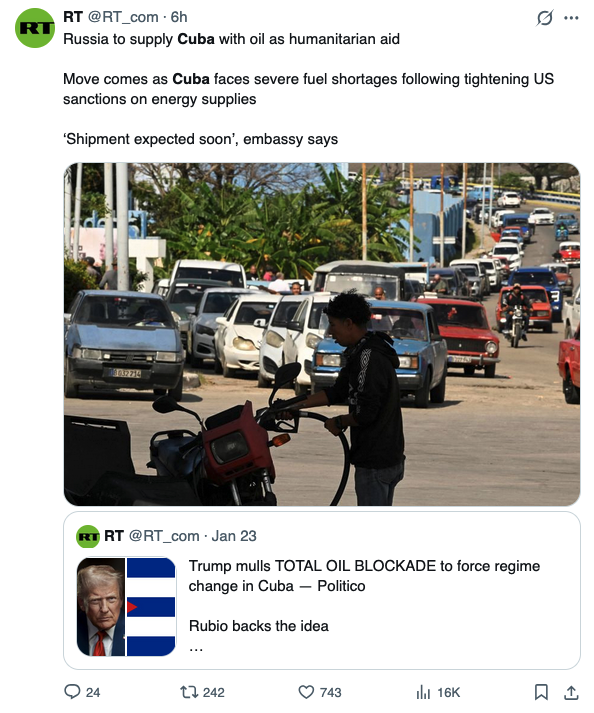Open the Grok explain icon

544,18
